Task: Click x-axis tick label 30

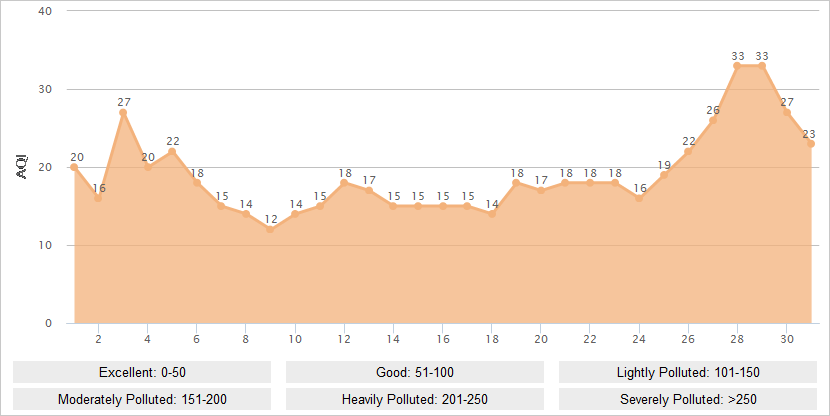Action: pos(787,339)
